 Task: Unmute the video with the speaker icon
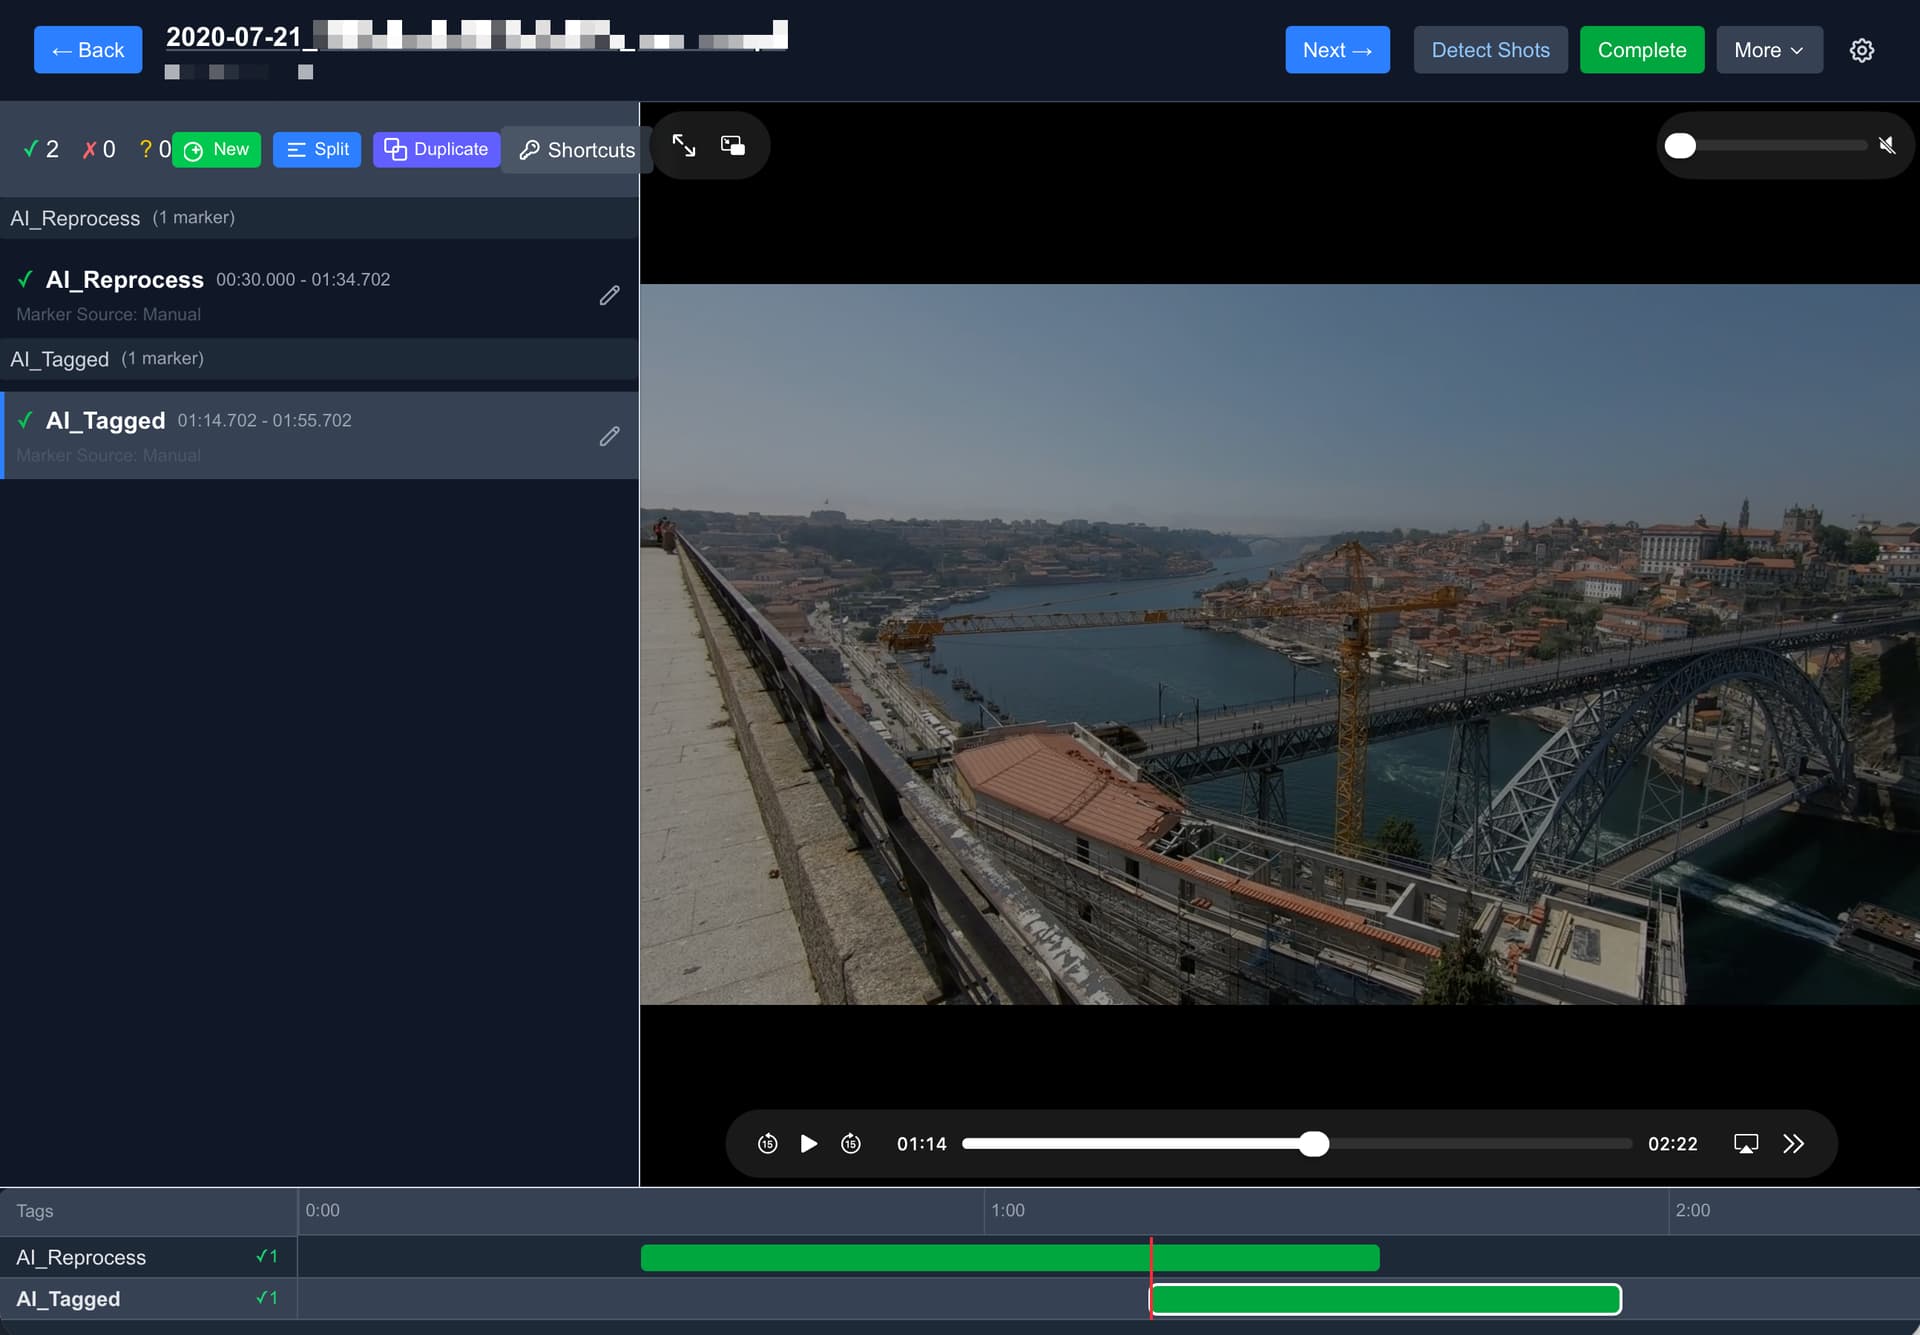click(1887, 146)
